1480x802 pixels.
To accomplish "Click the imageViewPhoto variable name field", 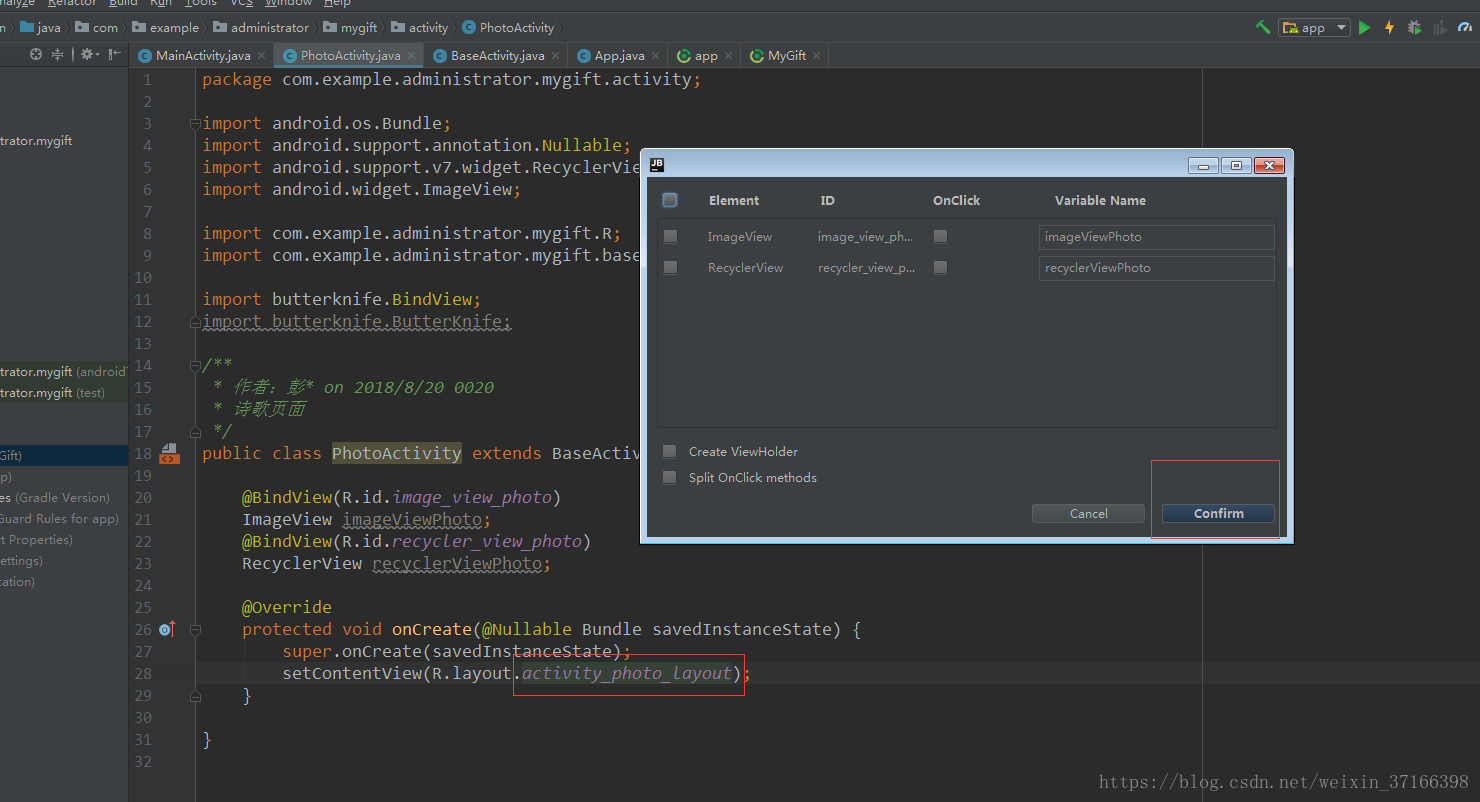I will [1156, 237].
